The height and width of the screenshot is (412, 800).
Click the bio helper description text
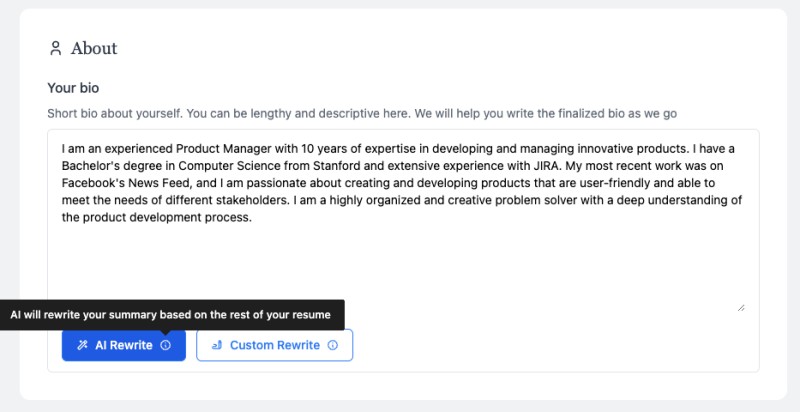pos(362,113)
